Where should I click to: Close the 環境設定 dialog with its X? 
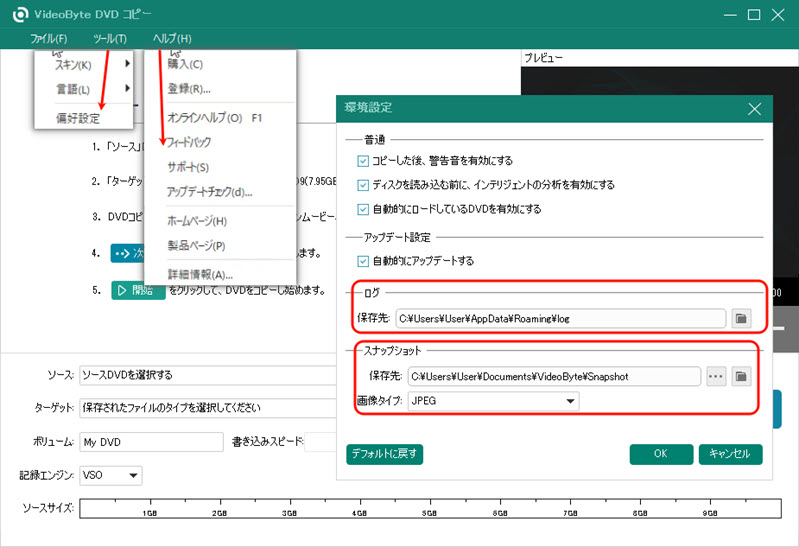(x=754, y=107)
